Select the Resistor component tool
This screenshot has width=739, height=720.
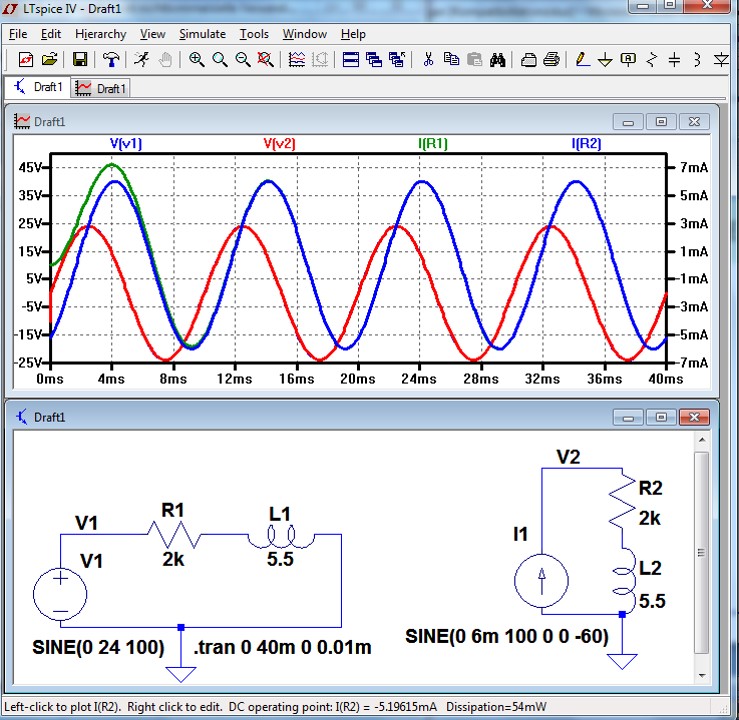651,60
